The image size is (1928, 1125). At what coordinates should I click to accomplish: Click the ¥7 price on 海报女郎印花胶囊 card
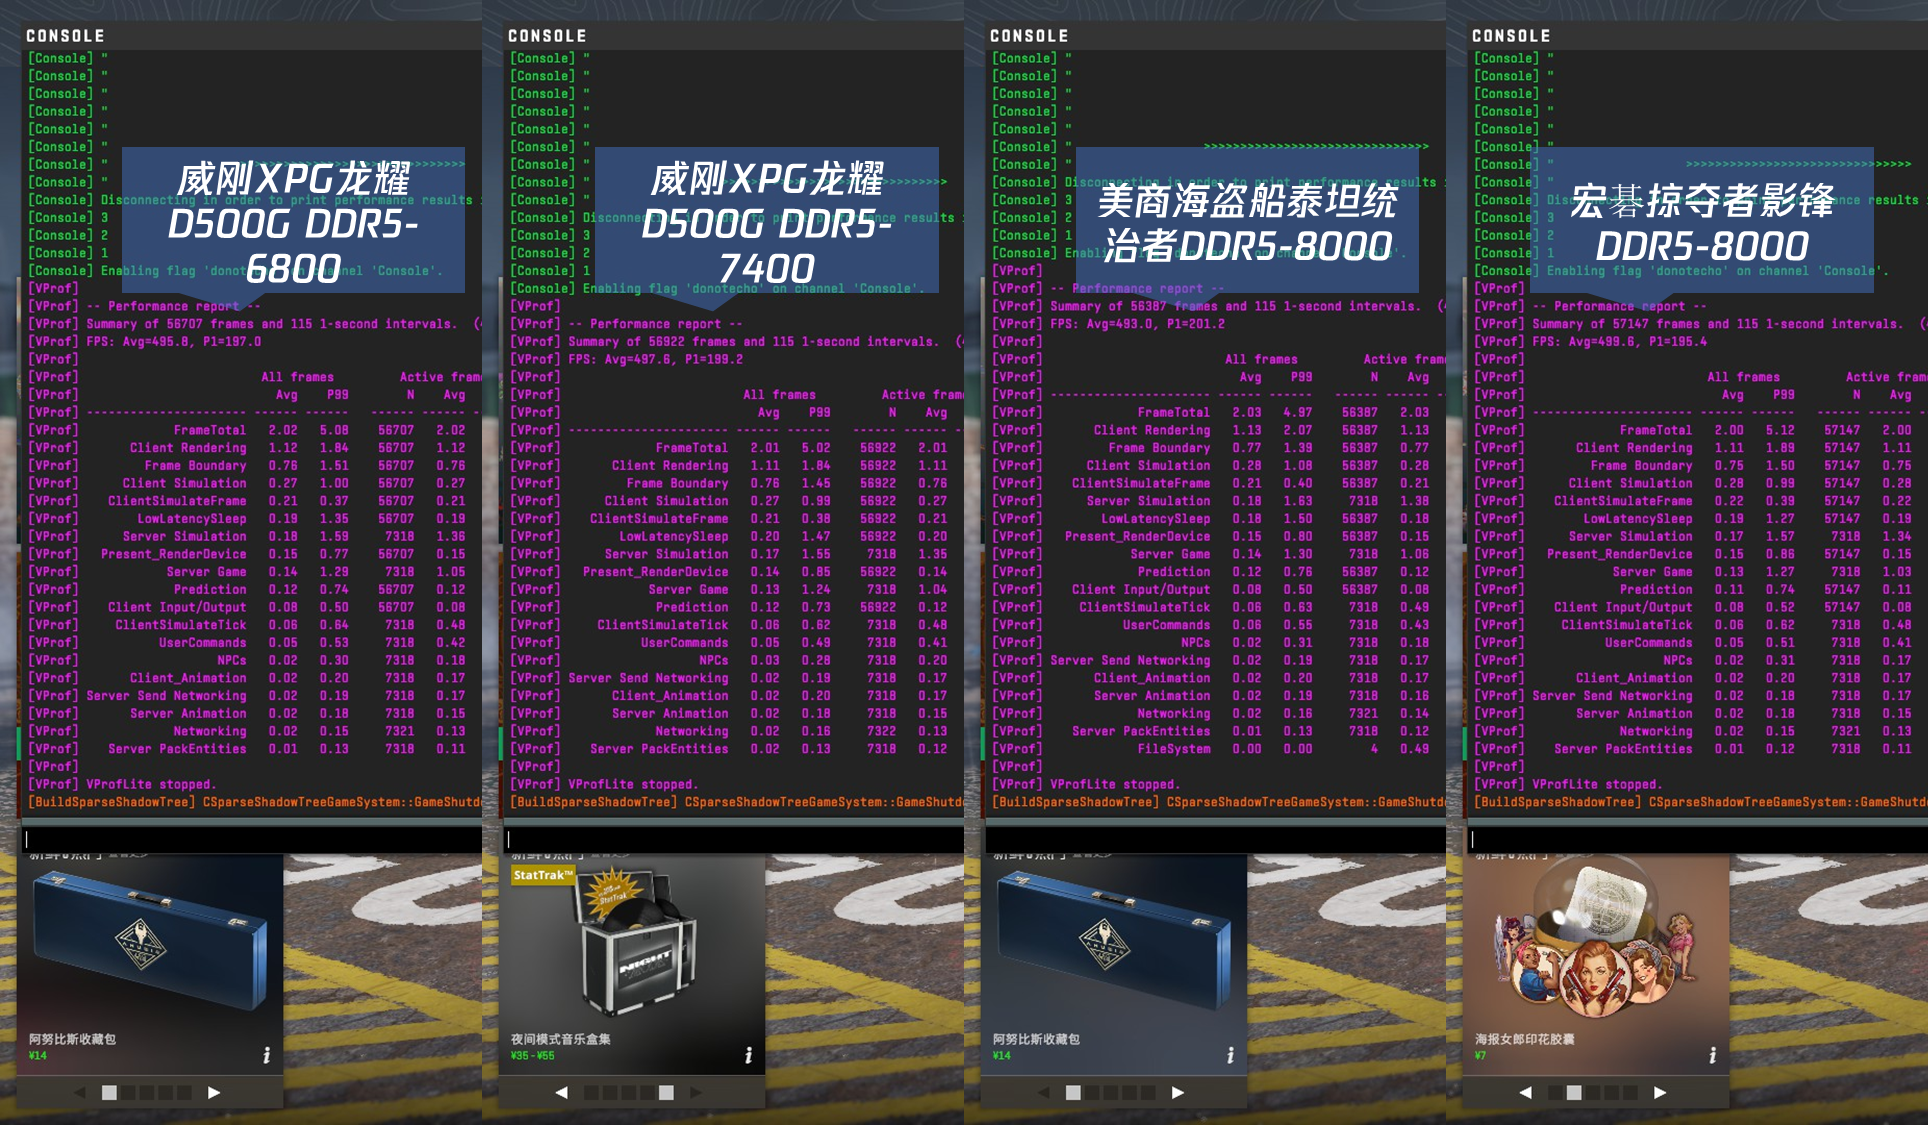(x=1481, y=1055)
